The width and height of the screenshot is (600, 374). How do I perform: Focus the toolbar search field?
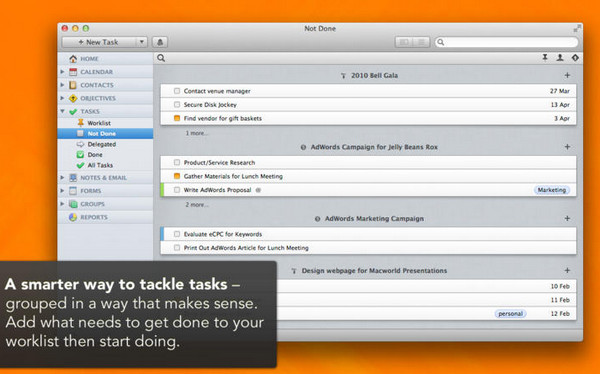[507, 42]
